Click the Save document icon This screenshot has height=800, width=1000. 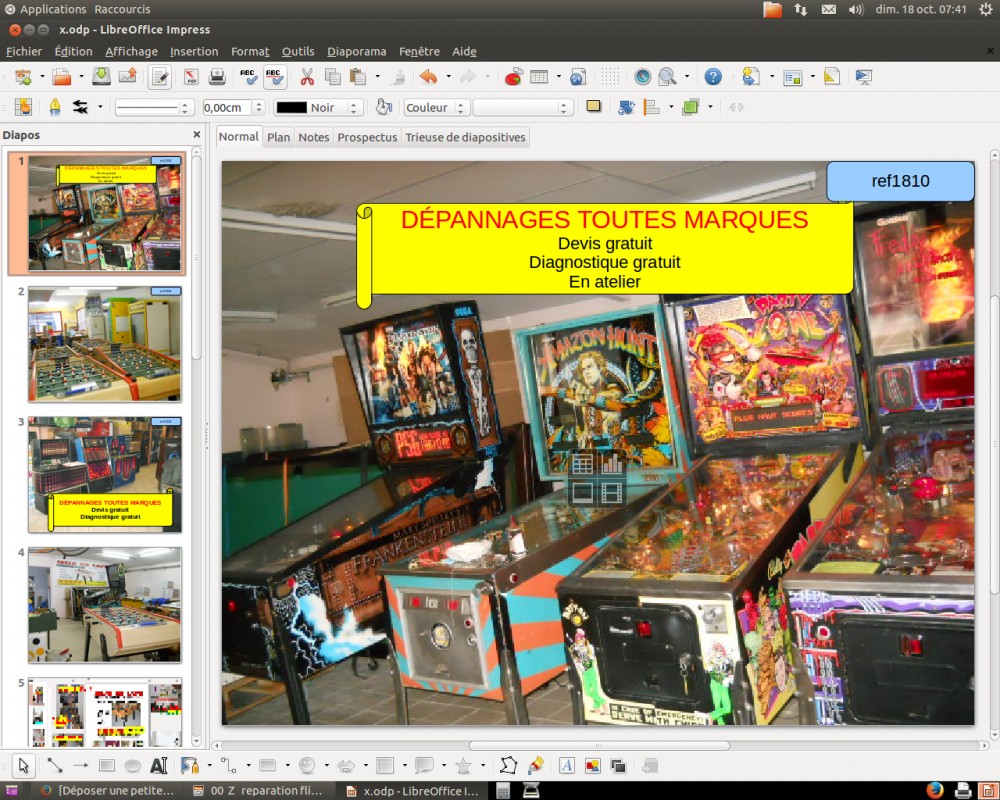(x=101, y=77)
